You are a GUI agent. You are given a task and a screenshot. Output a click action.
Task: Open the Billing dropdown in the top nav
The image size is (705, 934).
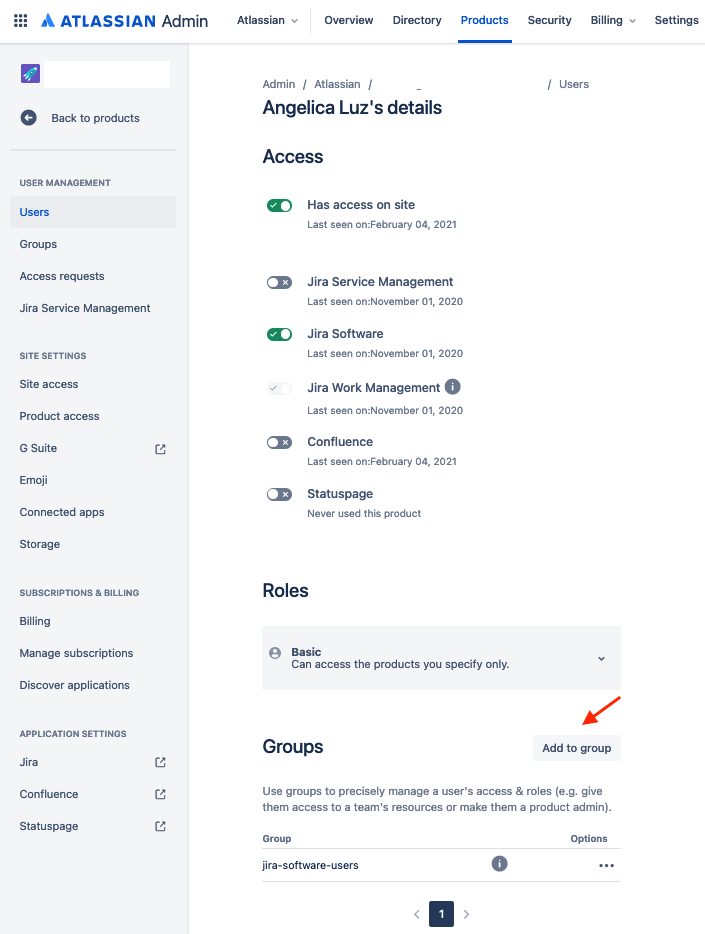[x=612, y=19]
